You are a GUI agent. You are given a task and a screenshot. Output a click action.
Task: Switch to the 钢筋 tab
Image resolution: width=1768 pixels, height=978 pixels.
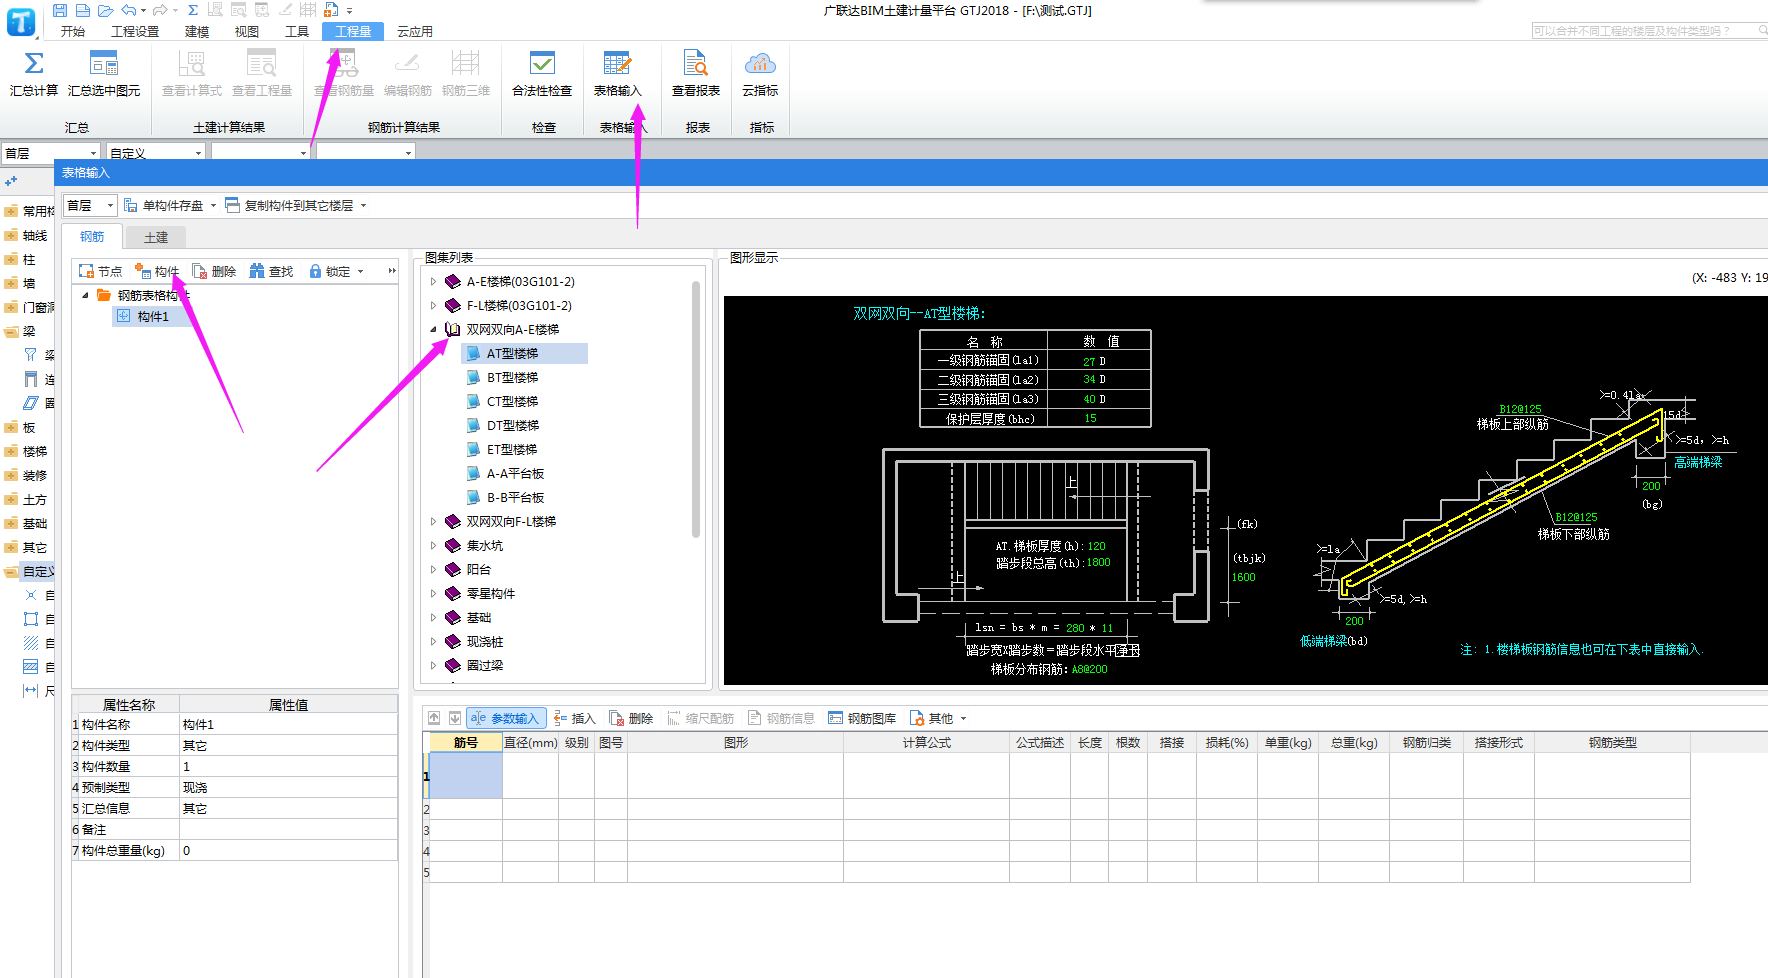pyautogui.click(x=92, y=236)
